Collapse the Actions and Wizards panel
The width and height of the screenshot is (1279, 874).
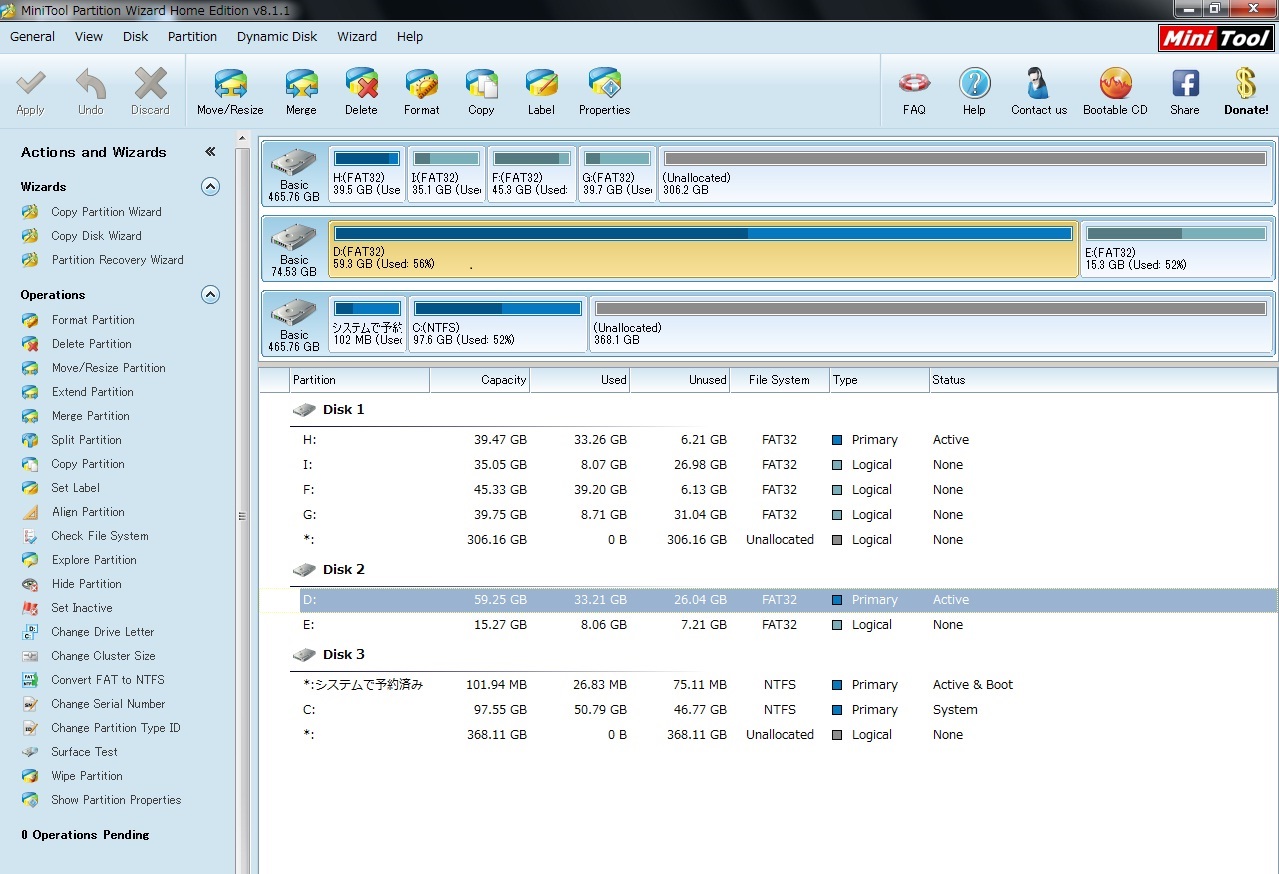point(210,152)
